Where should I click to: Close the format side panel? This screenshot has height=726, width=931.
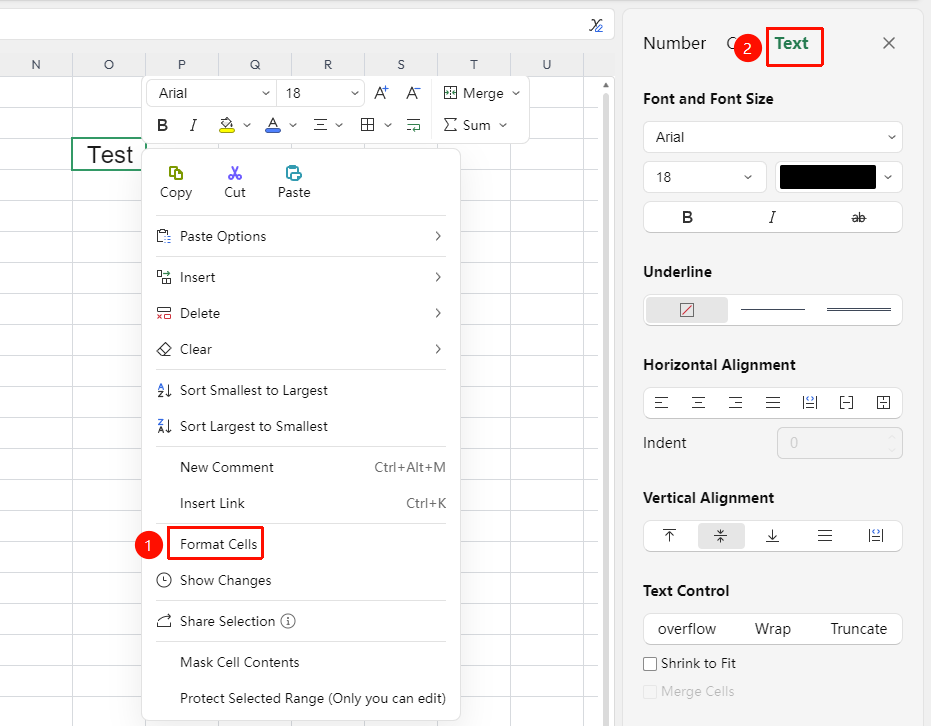[x=889, y=43]
